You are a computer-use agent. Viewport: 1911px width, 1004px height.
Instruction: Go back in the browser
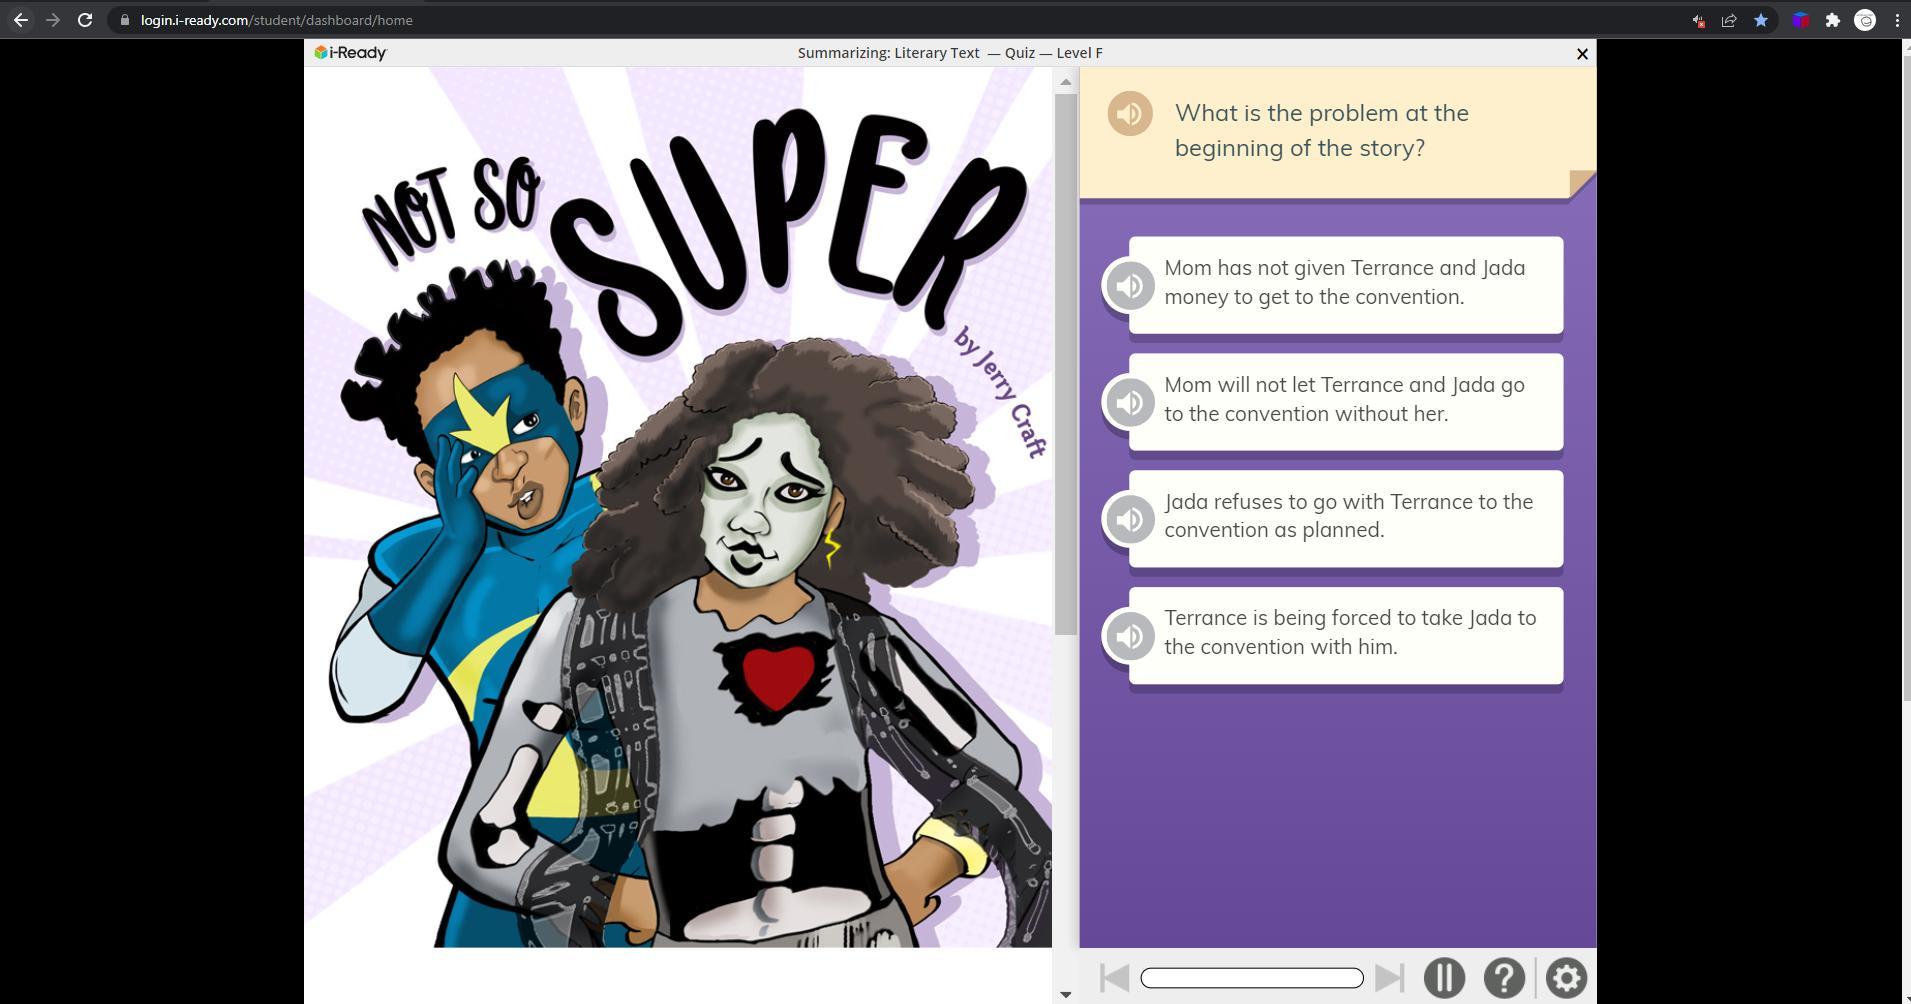(21, 20)
